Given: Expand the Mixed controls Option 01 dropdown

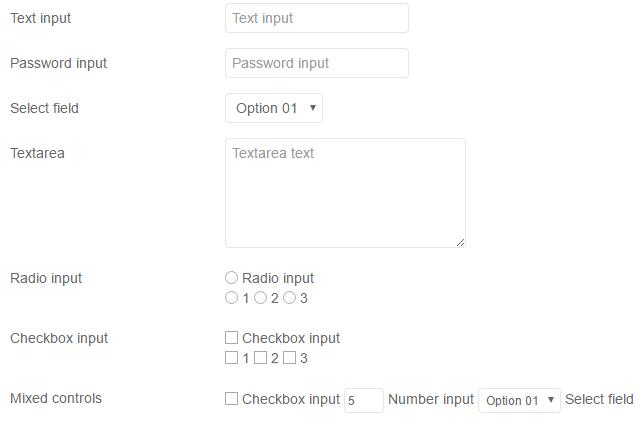Looking at the screenshot, I should [519, 400].
